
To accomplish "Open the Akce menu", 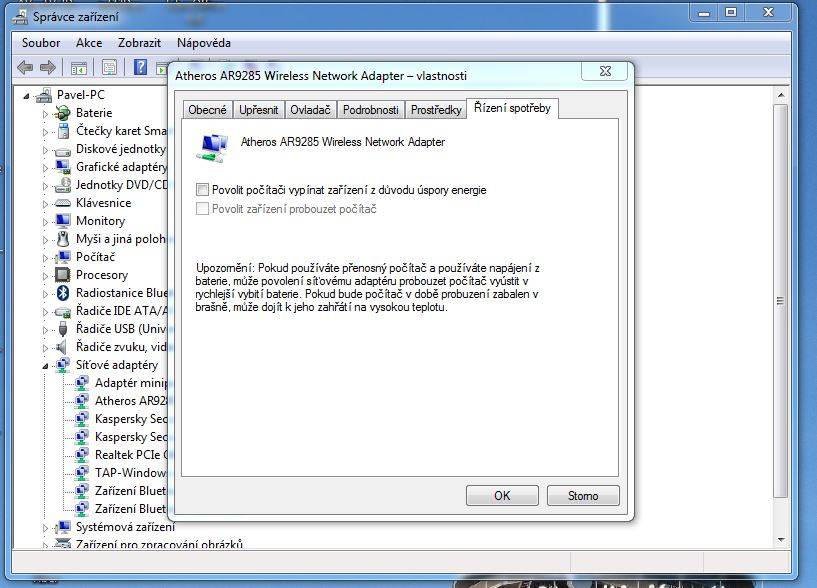I will (x=89, y=43).
